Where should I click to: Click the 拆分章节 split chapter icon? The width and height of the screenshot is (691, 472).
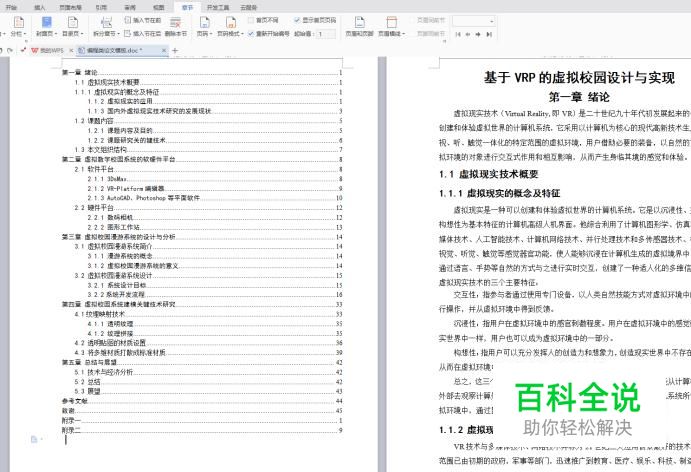pyautogui.click(x=106, y=22)
